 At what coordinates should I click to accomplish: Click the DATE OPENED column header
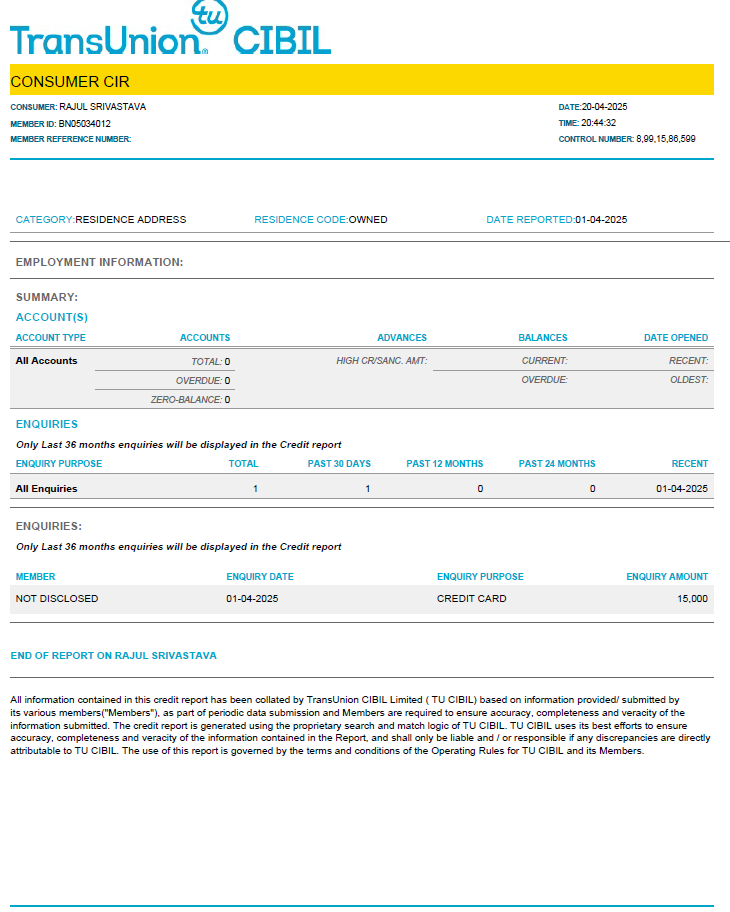pos(676,338)
